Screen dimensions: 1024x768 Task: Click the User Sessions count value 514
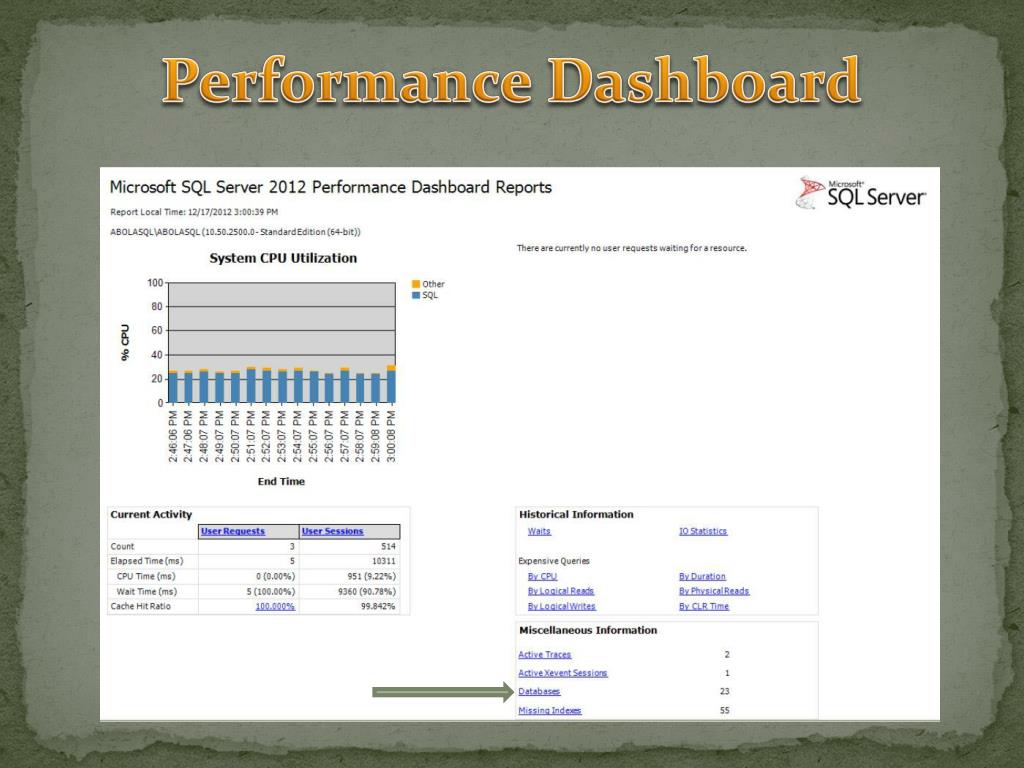(388, 546)
